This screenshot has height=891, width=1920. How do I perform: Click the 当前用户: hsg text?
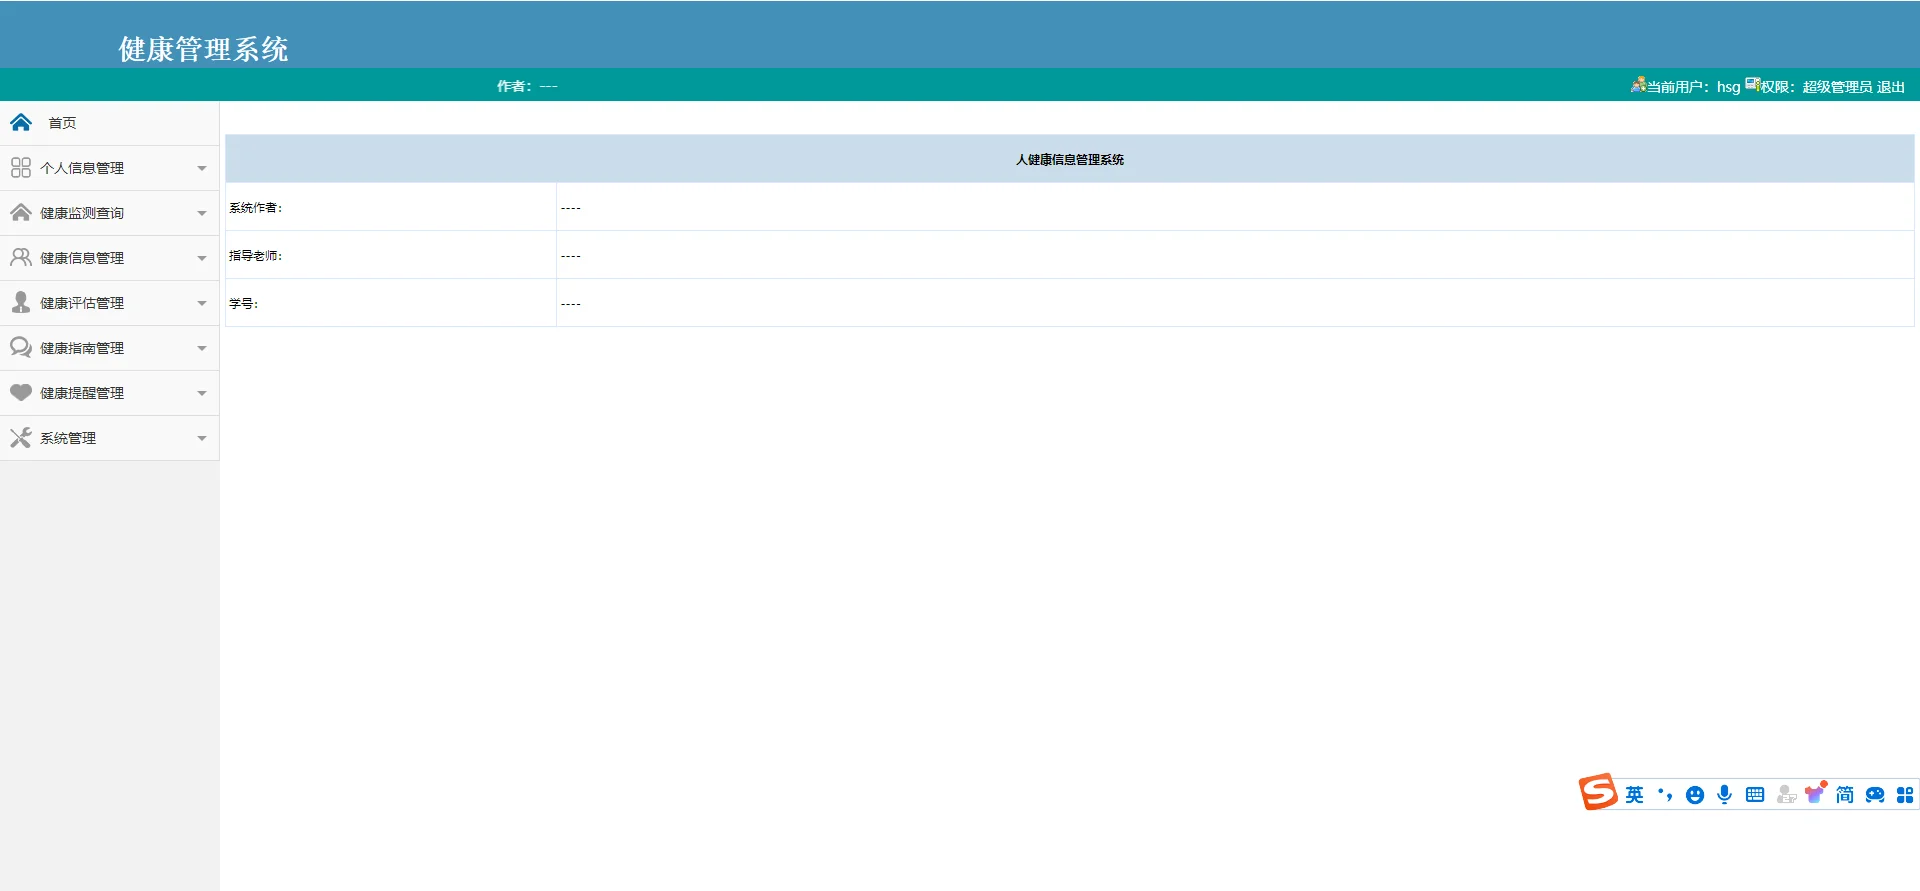point(1694,87)
